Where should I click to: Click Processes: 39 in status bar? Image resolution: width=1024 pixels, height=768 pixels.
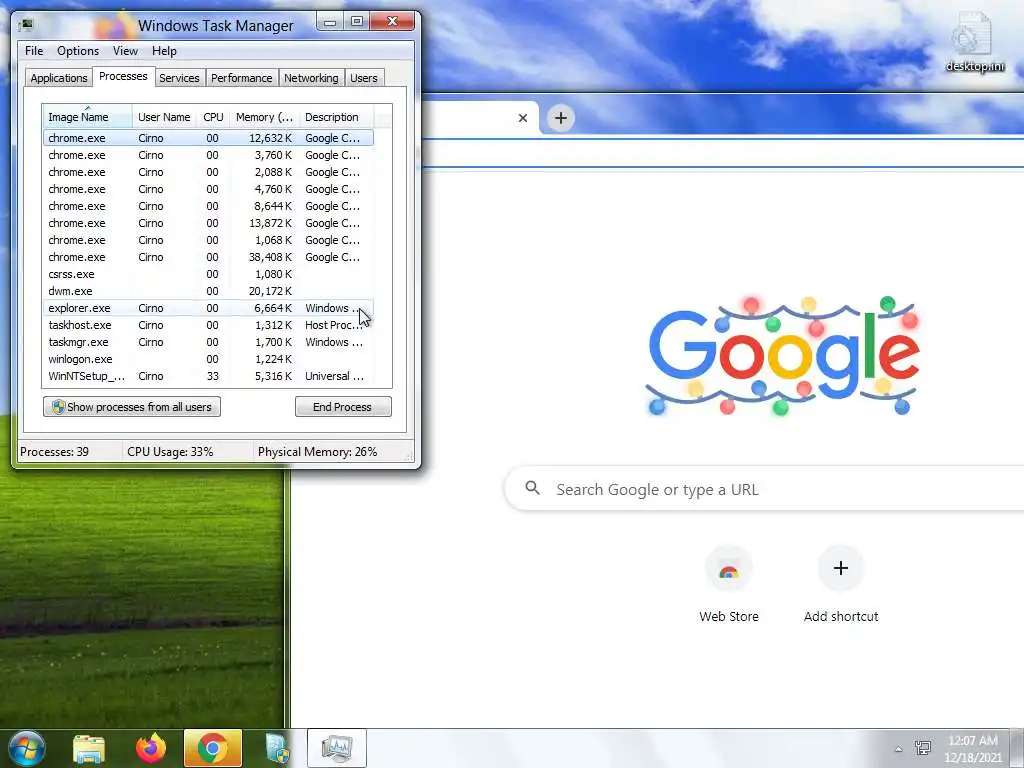pyautogui.click(x=54, y=451)
